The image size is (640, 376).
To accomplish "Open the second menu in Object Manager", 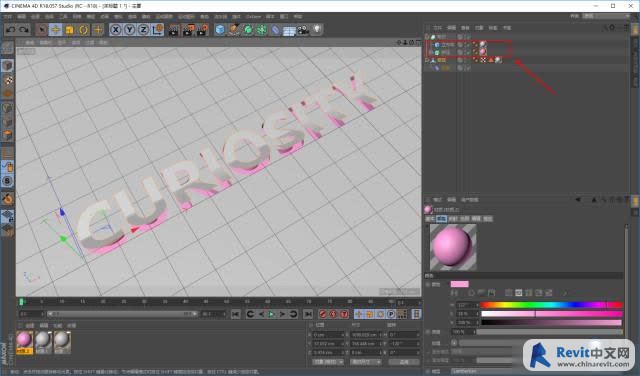I will click(451, 28).
